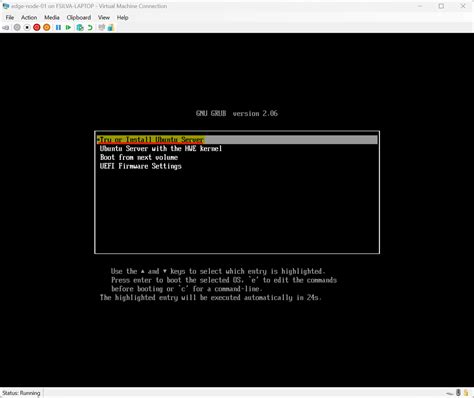Click the keyboard icon in status bar

[450, 394]
